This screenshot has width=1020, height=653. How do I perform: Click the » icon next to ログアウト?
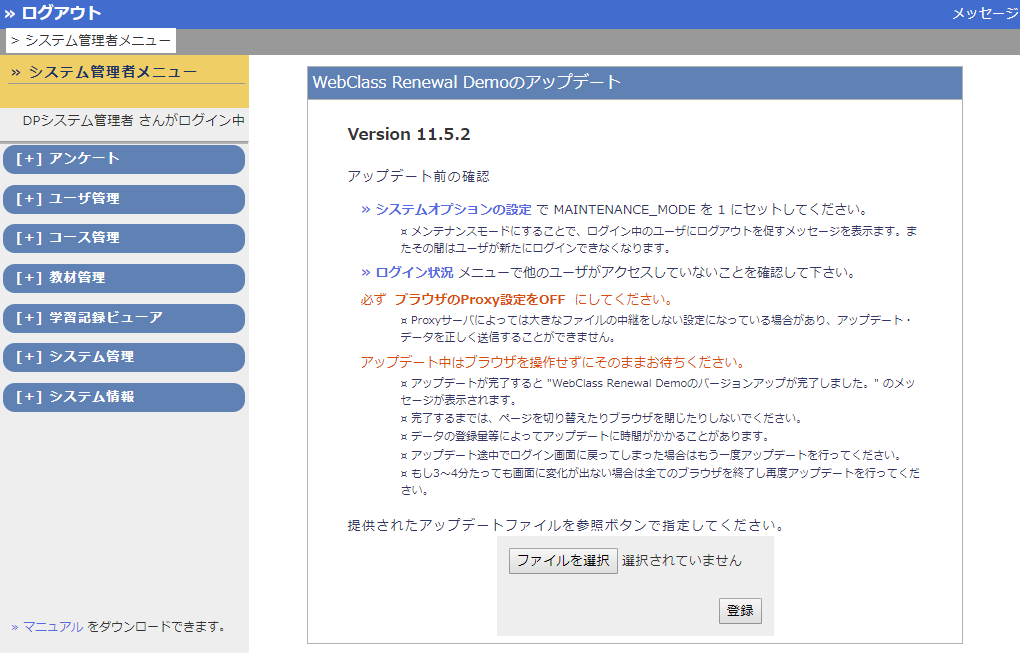pyautogui.click(x=12, y=12)
